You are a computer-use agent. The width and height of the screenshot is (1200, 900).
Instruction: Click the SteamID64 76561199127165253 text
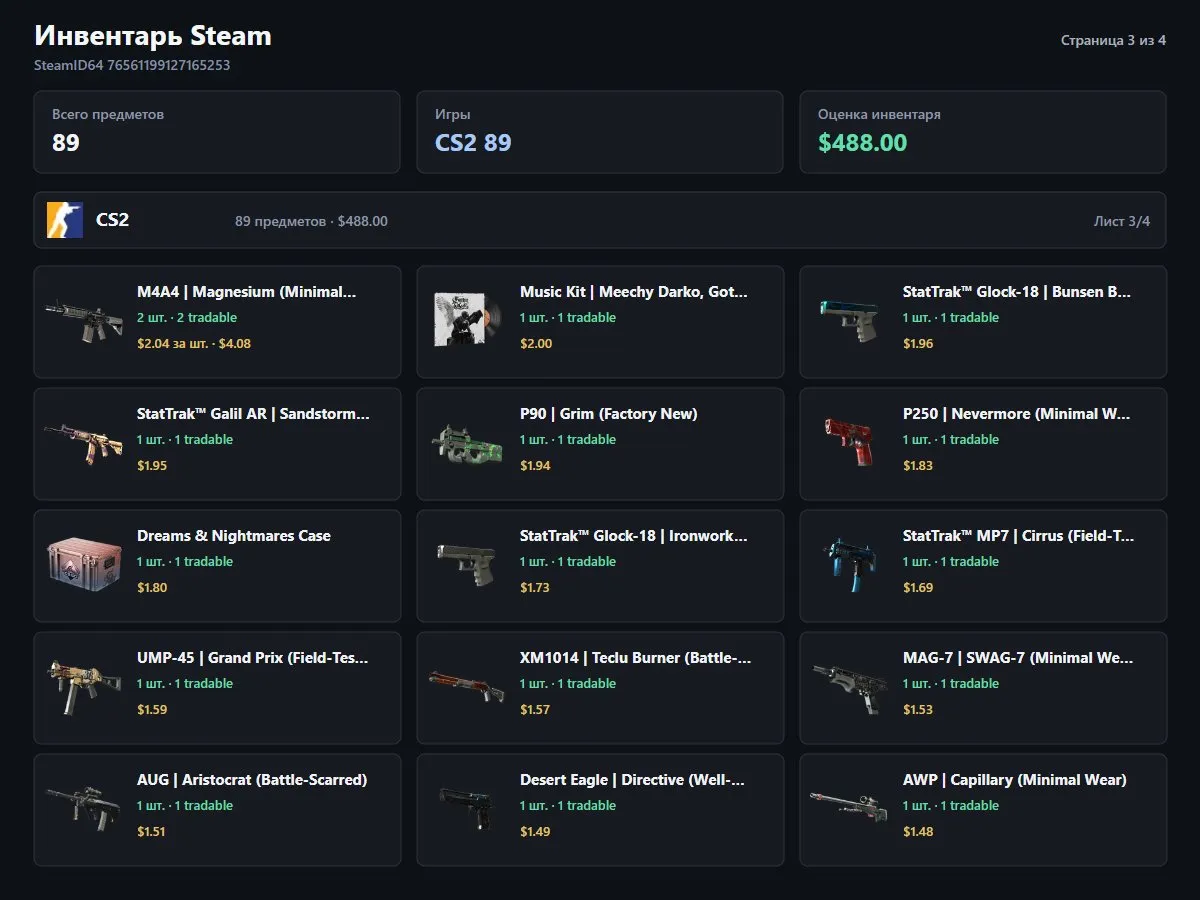[133, 66]
